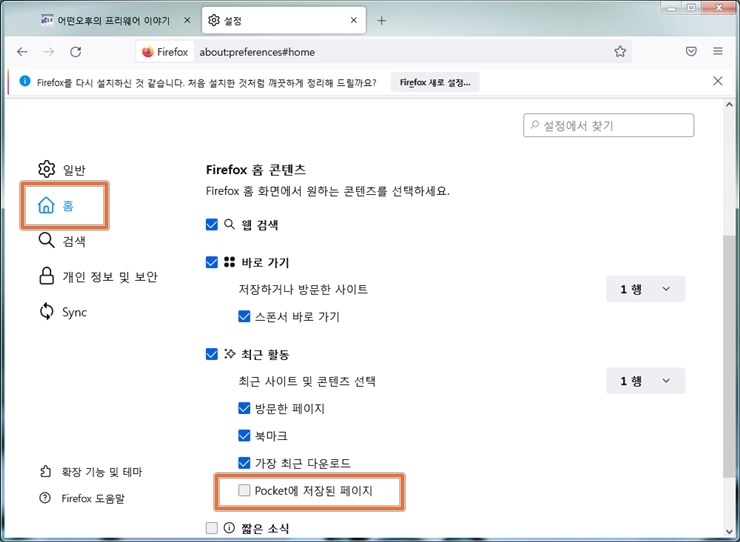Bookmark this page with the star icon
The image size is (740, 542).
coord(620,51)
